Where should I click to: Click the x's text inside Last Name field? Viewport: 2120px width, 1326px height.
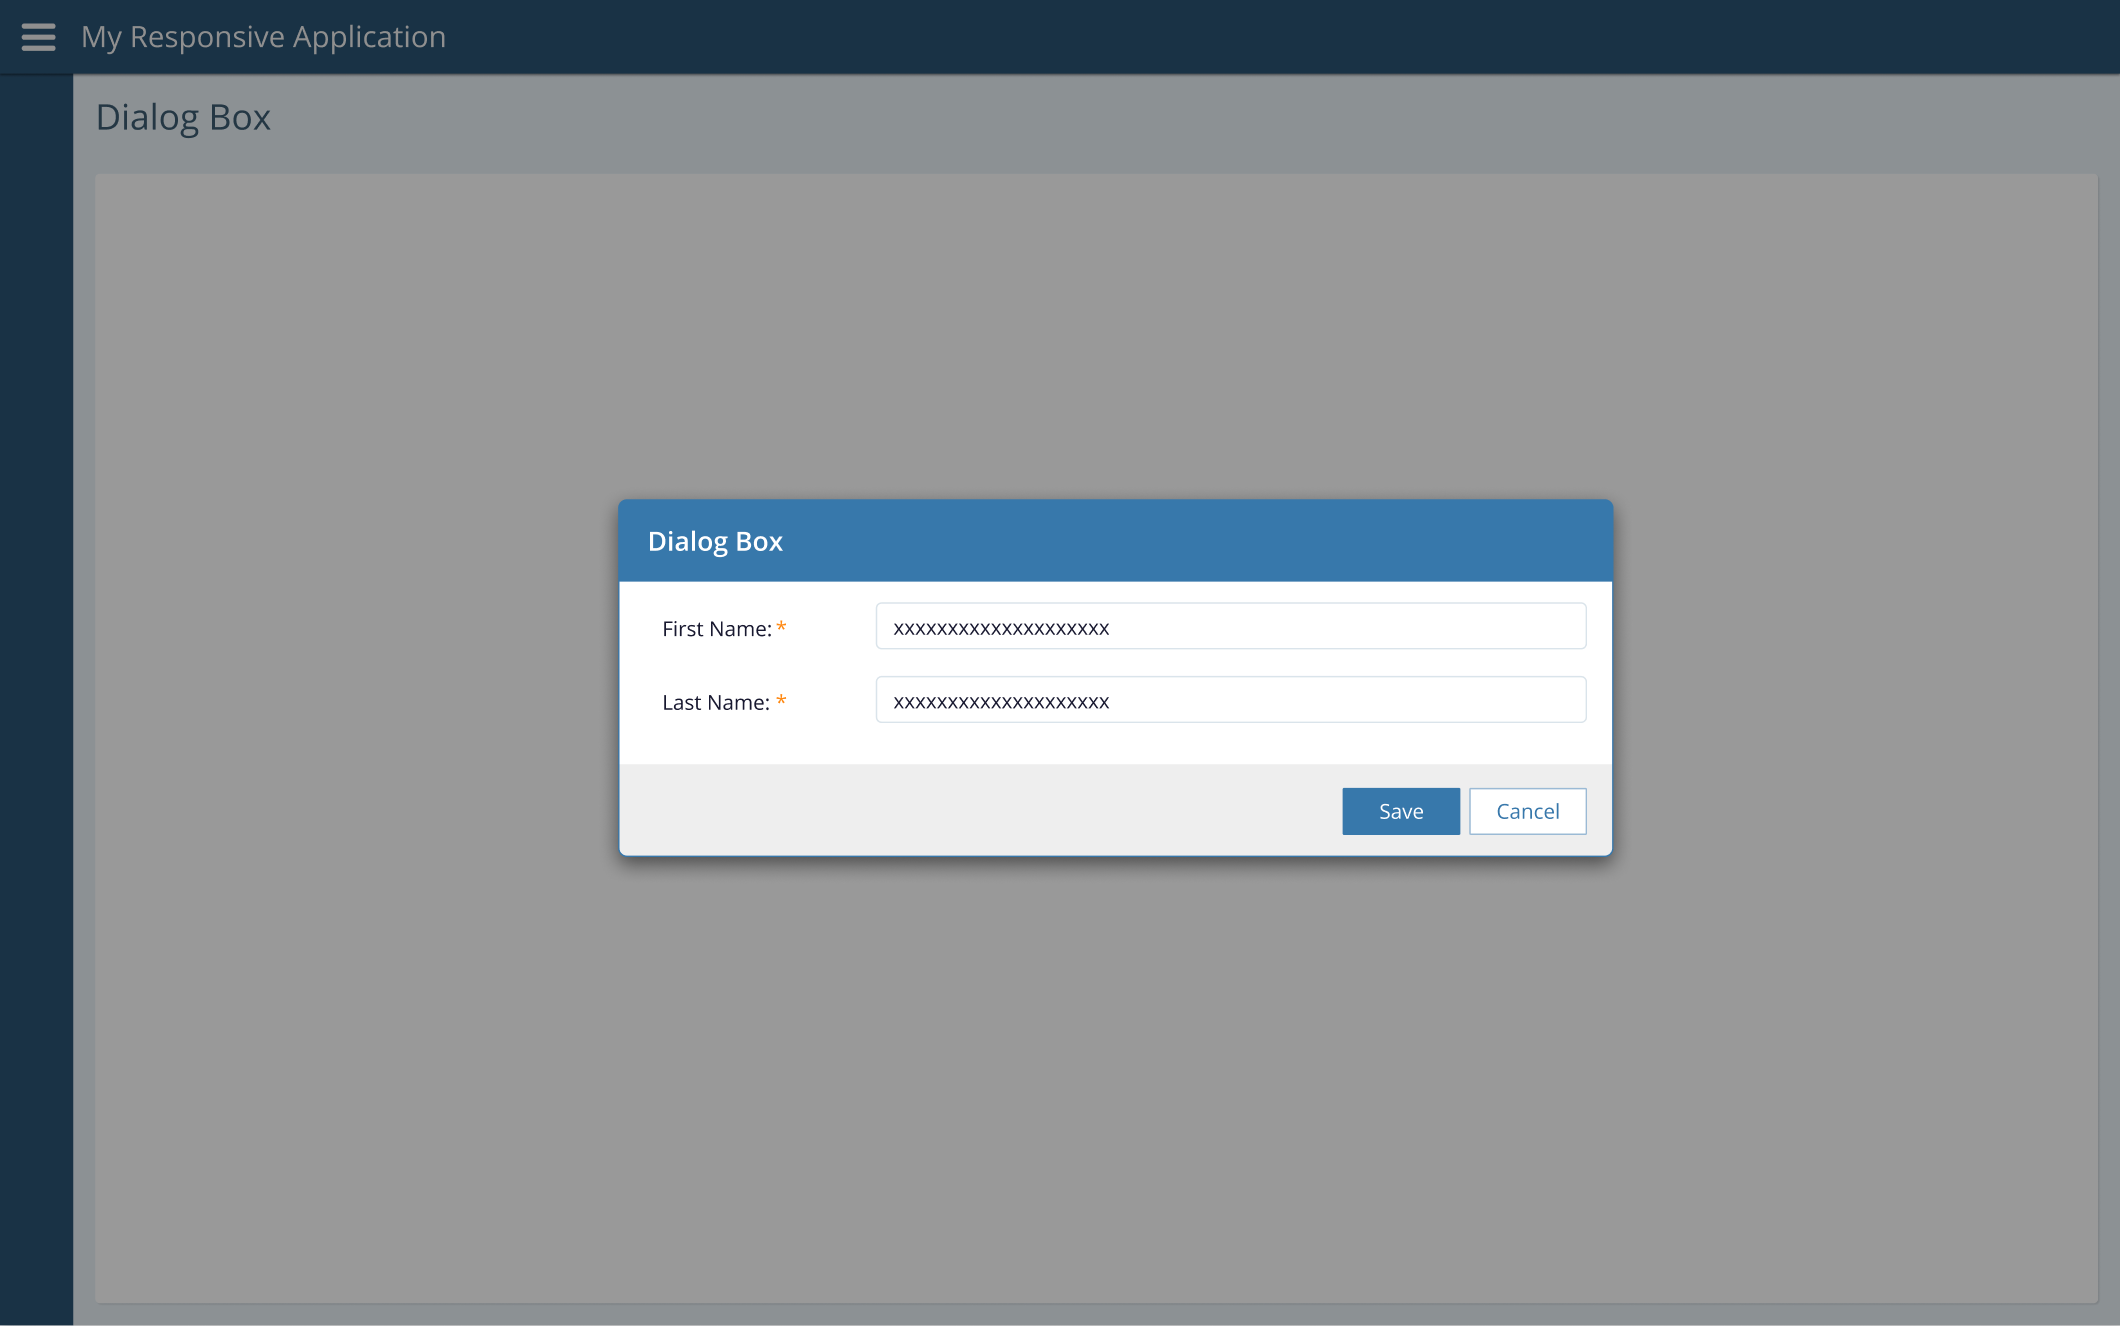pos(1001,702)
